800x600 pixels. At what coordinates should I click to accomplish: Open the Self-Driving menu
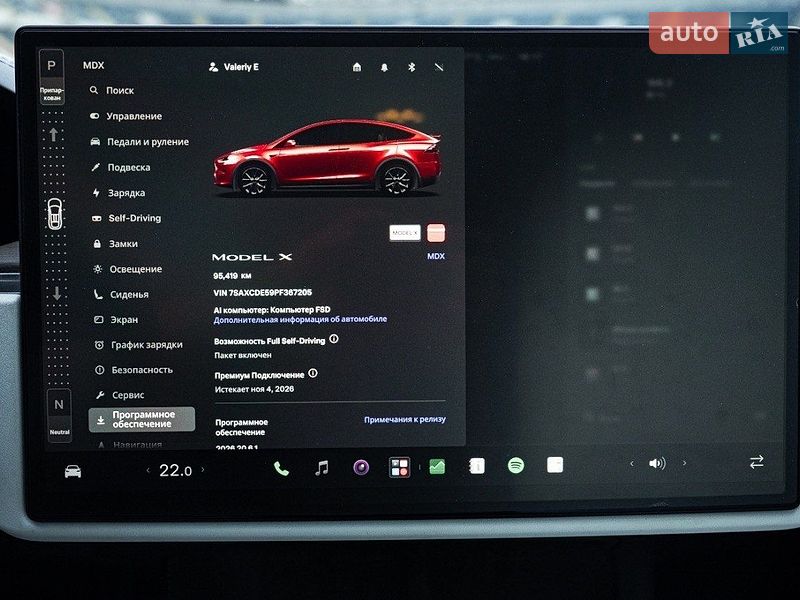126,218
